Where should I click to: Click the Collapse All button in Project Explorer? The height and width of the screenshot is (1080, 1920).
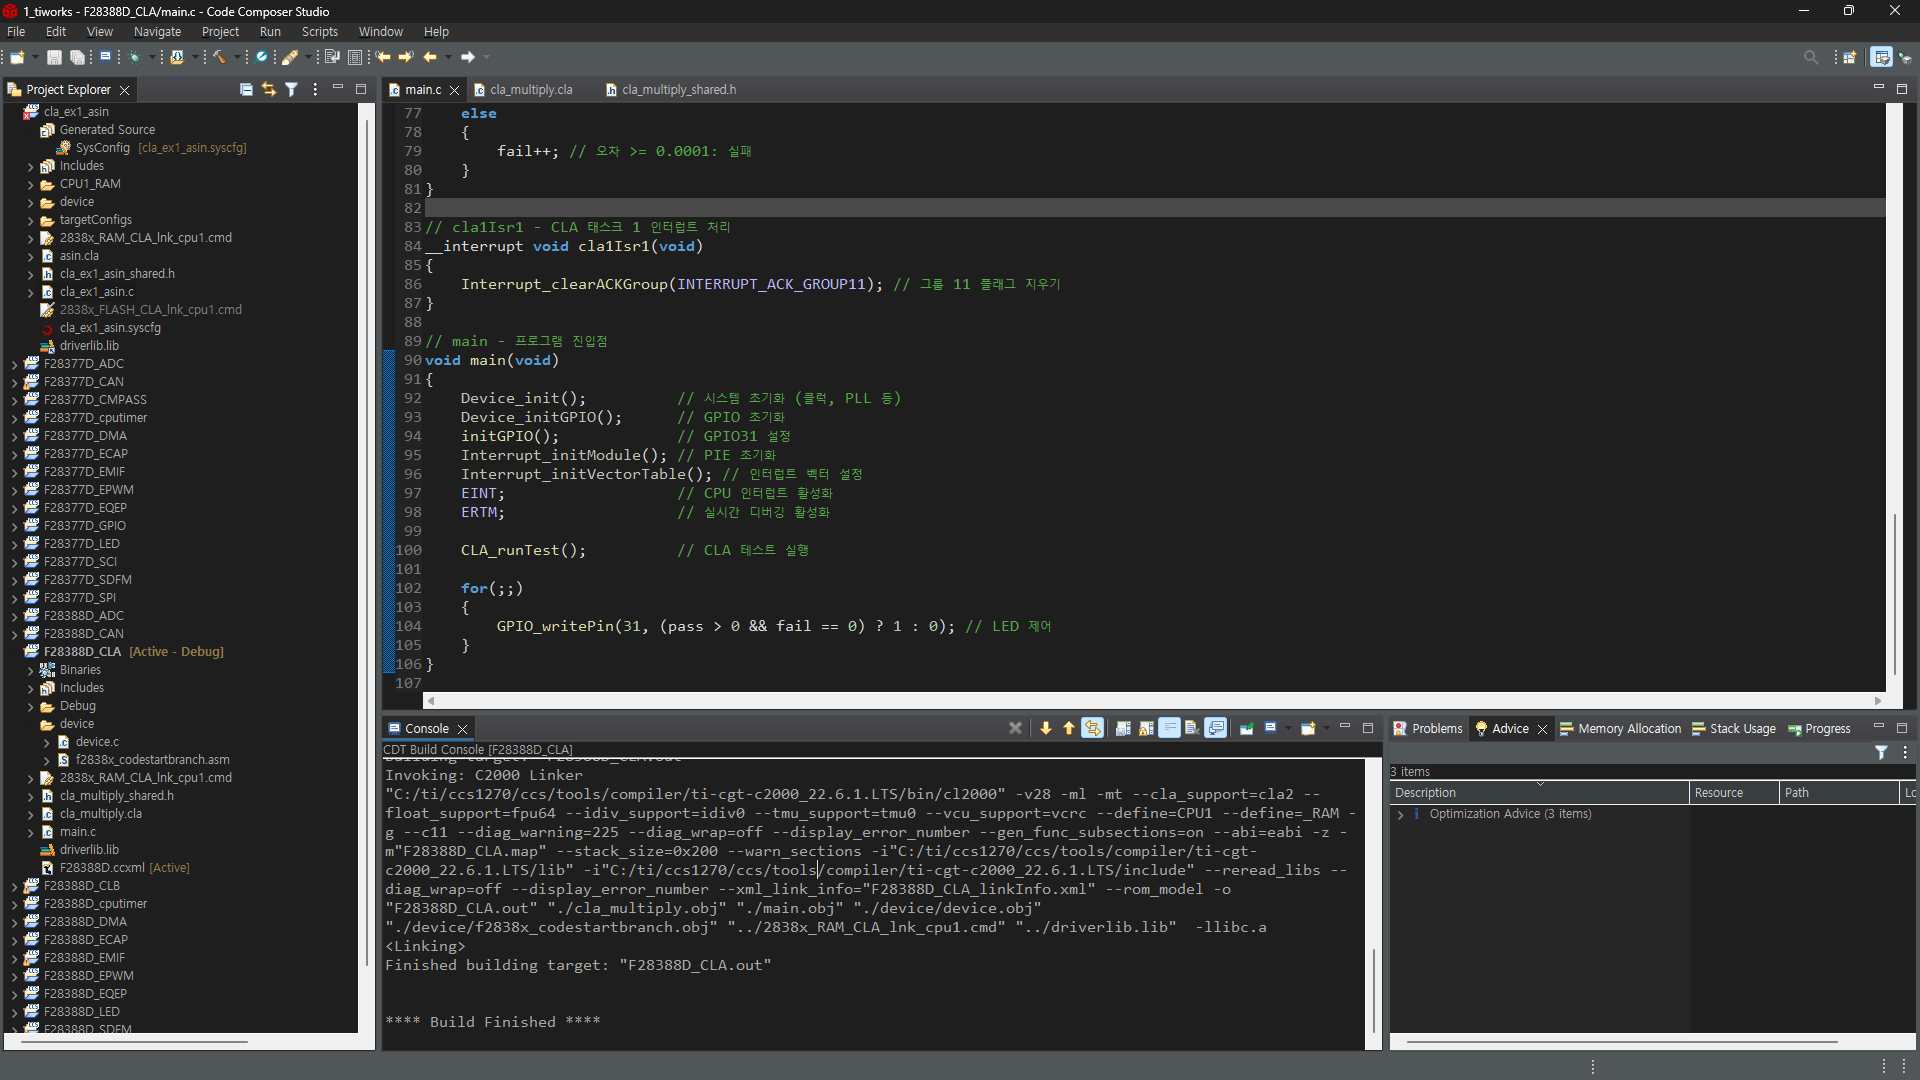[246, 89]
